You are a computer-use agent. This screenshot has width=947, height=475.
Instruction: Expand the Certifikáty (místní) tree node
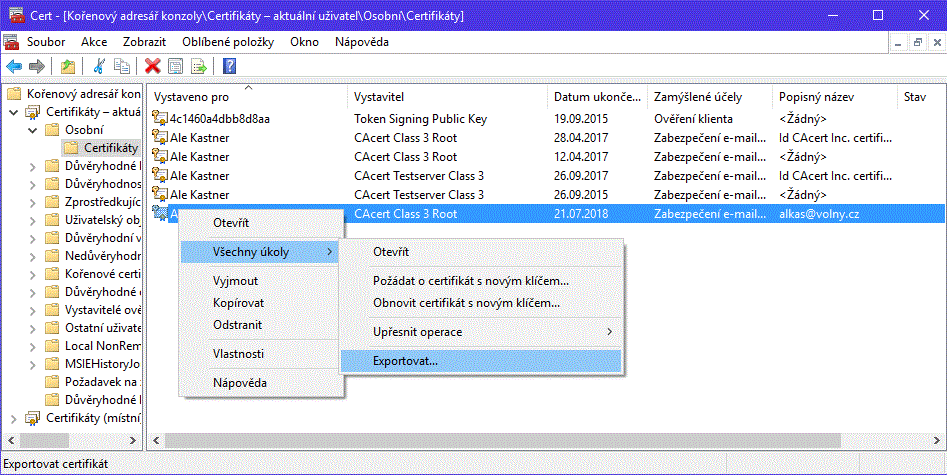(x=11, y=417)
